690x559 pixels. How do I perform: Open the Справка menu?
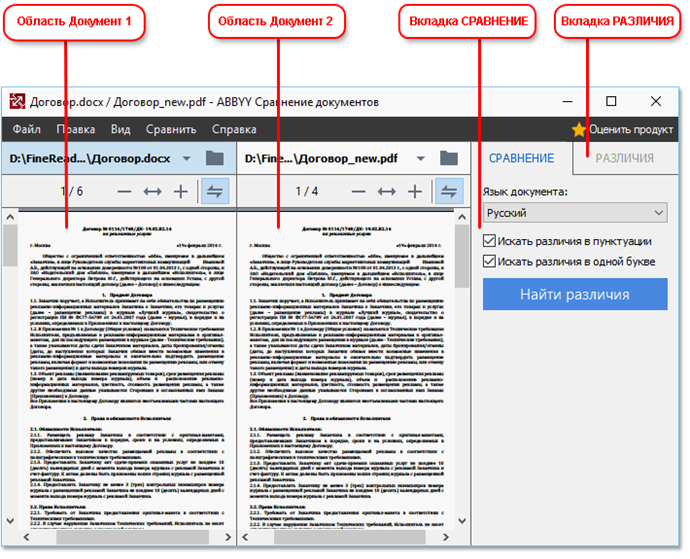coord(234,129)
